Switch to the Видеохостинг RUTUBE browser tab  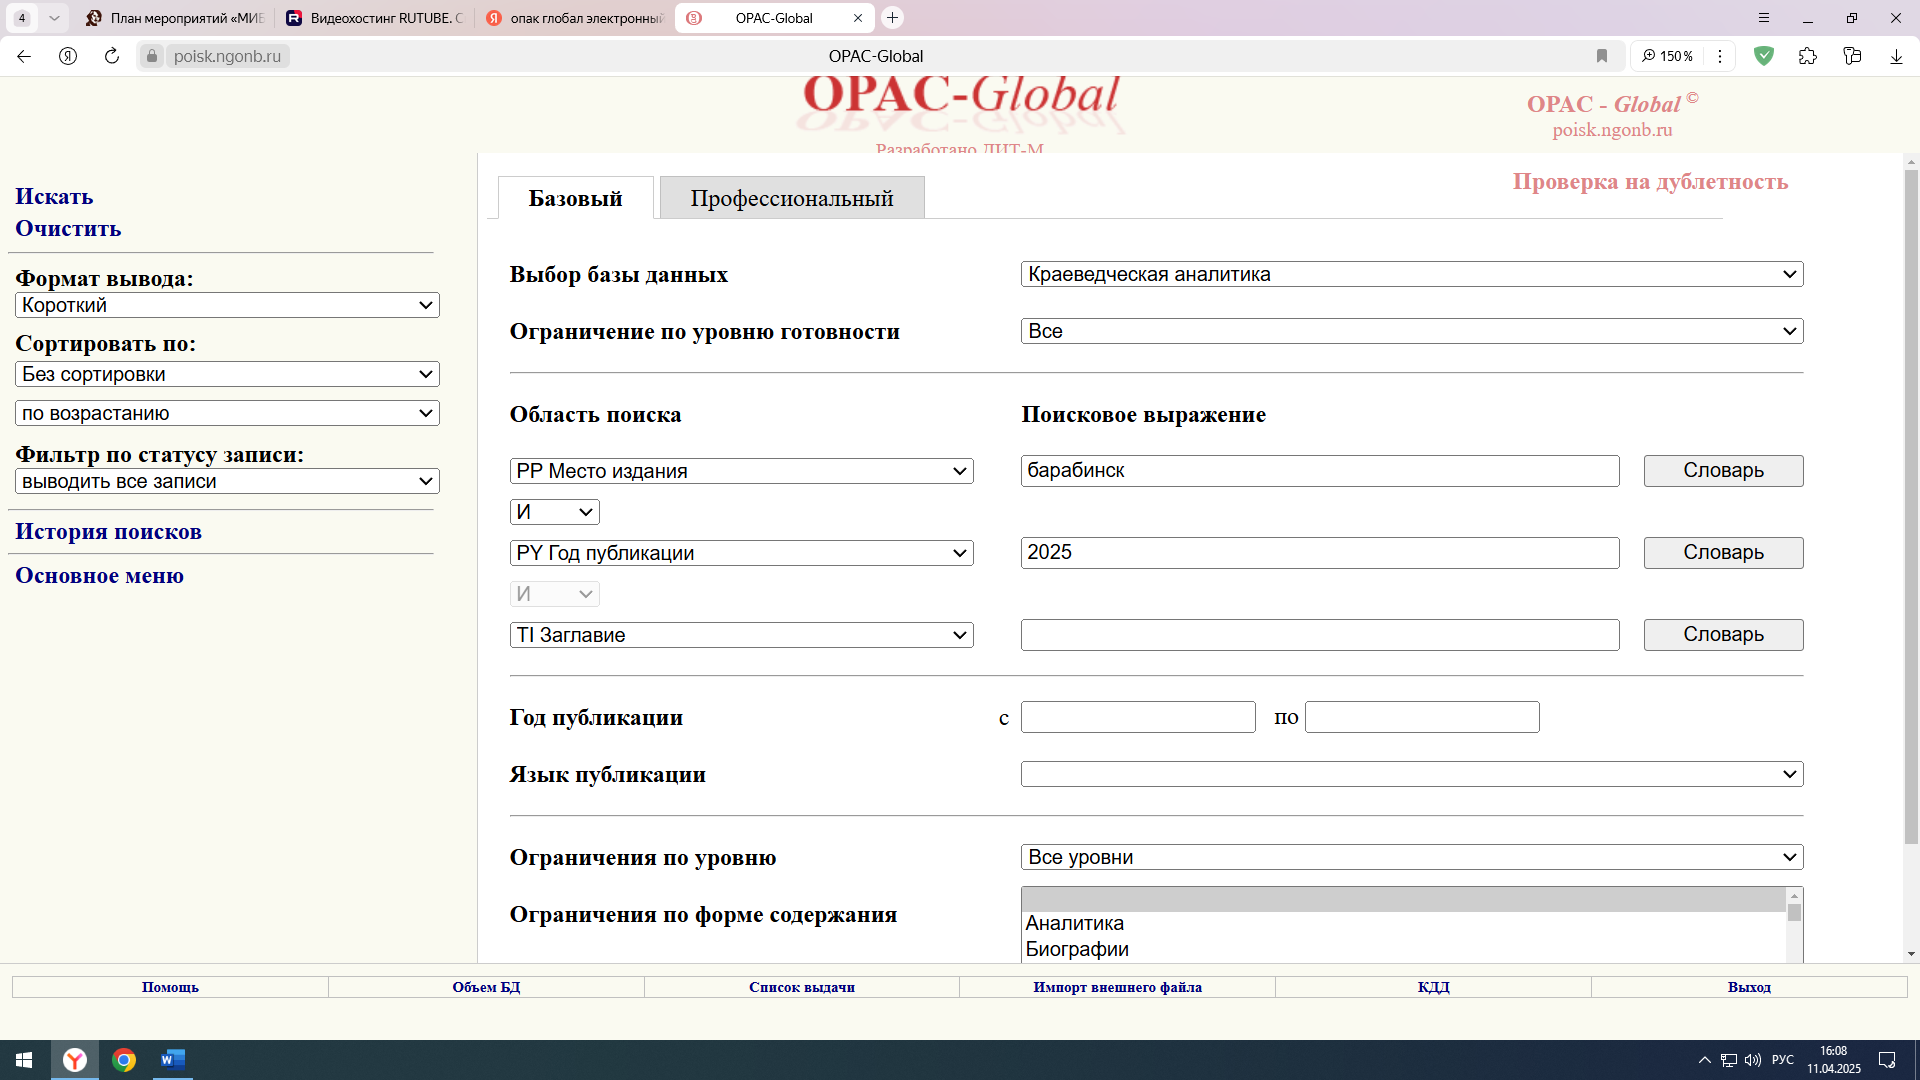375,18
